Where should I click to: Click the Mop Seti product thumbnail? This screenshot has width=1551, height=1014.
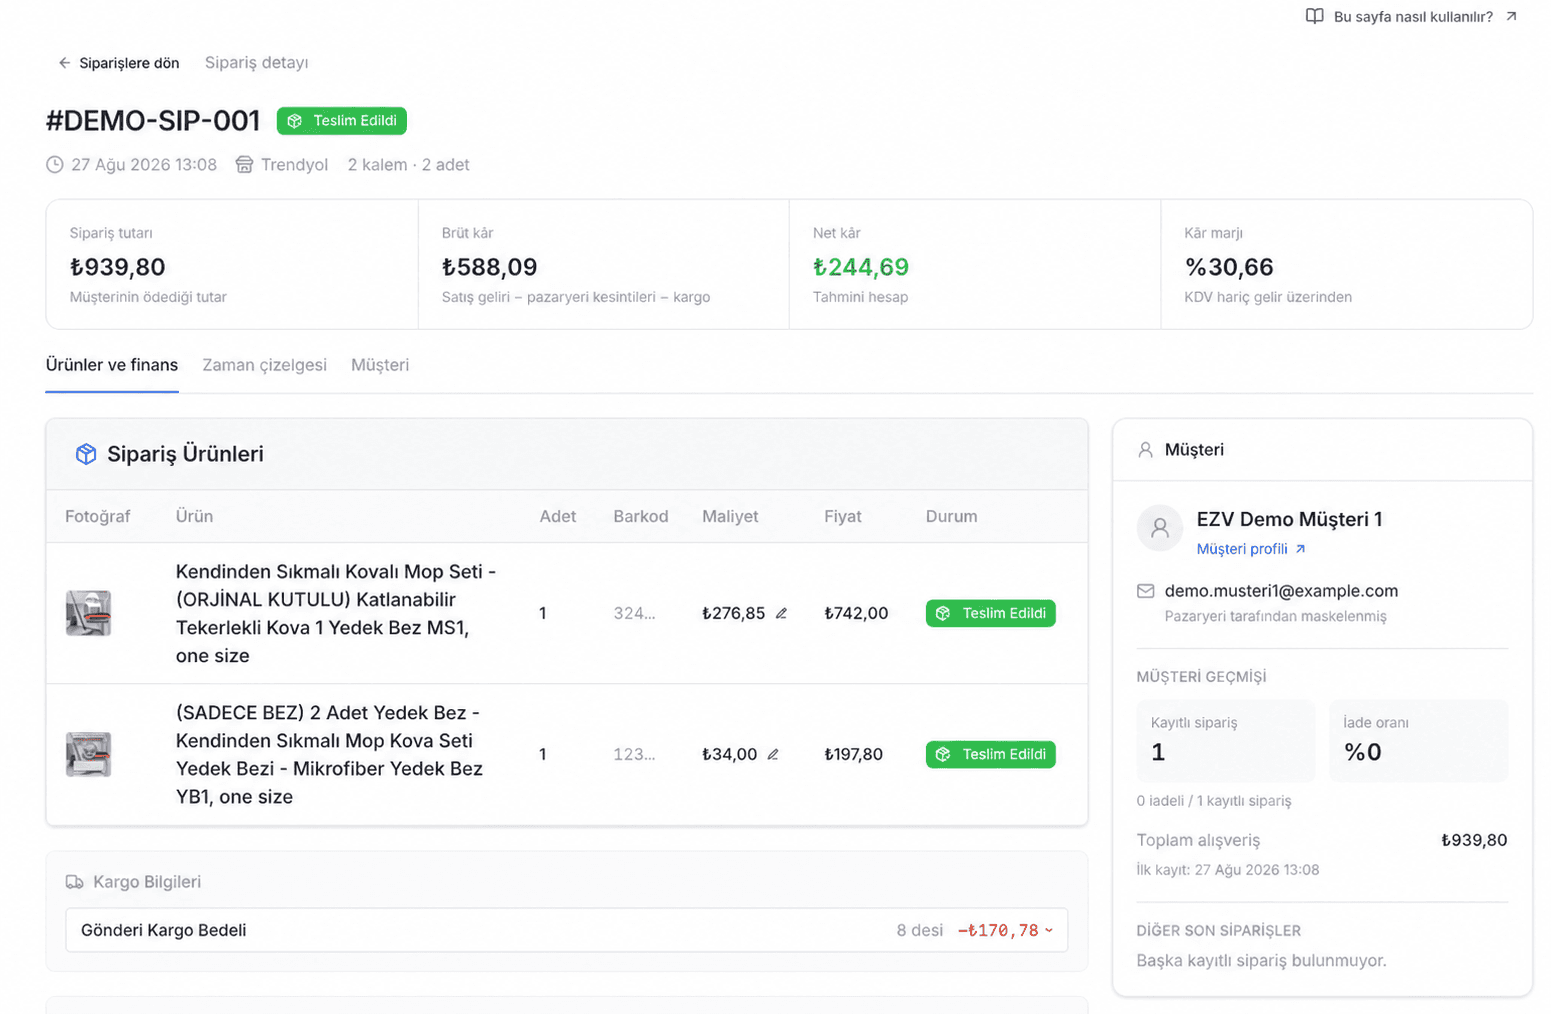[x=89, y=613]
